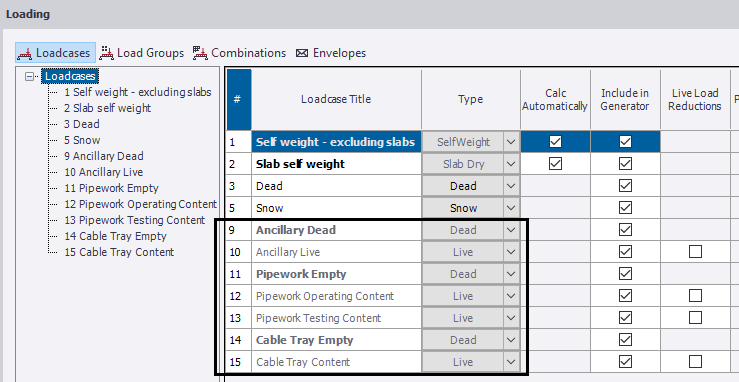Open Type dropdown for Pipework Testing Content
This screenshot has height=382, width=739.
(x=511, y=318)
